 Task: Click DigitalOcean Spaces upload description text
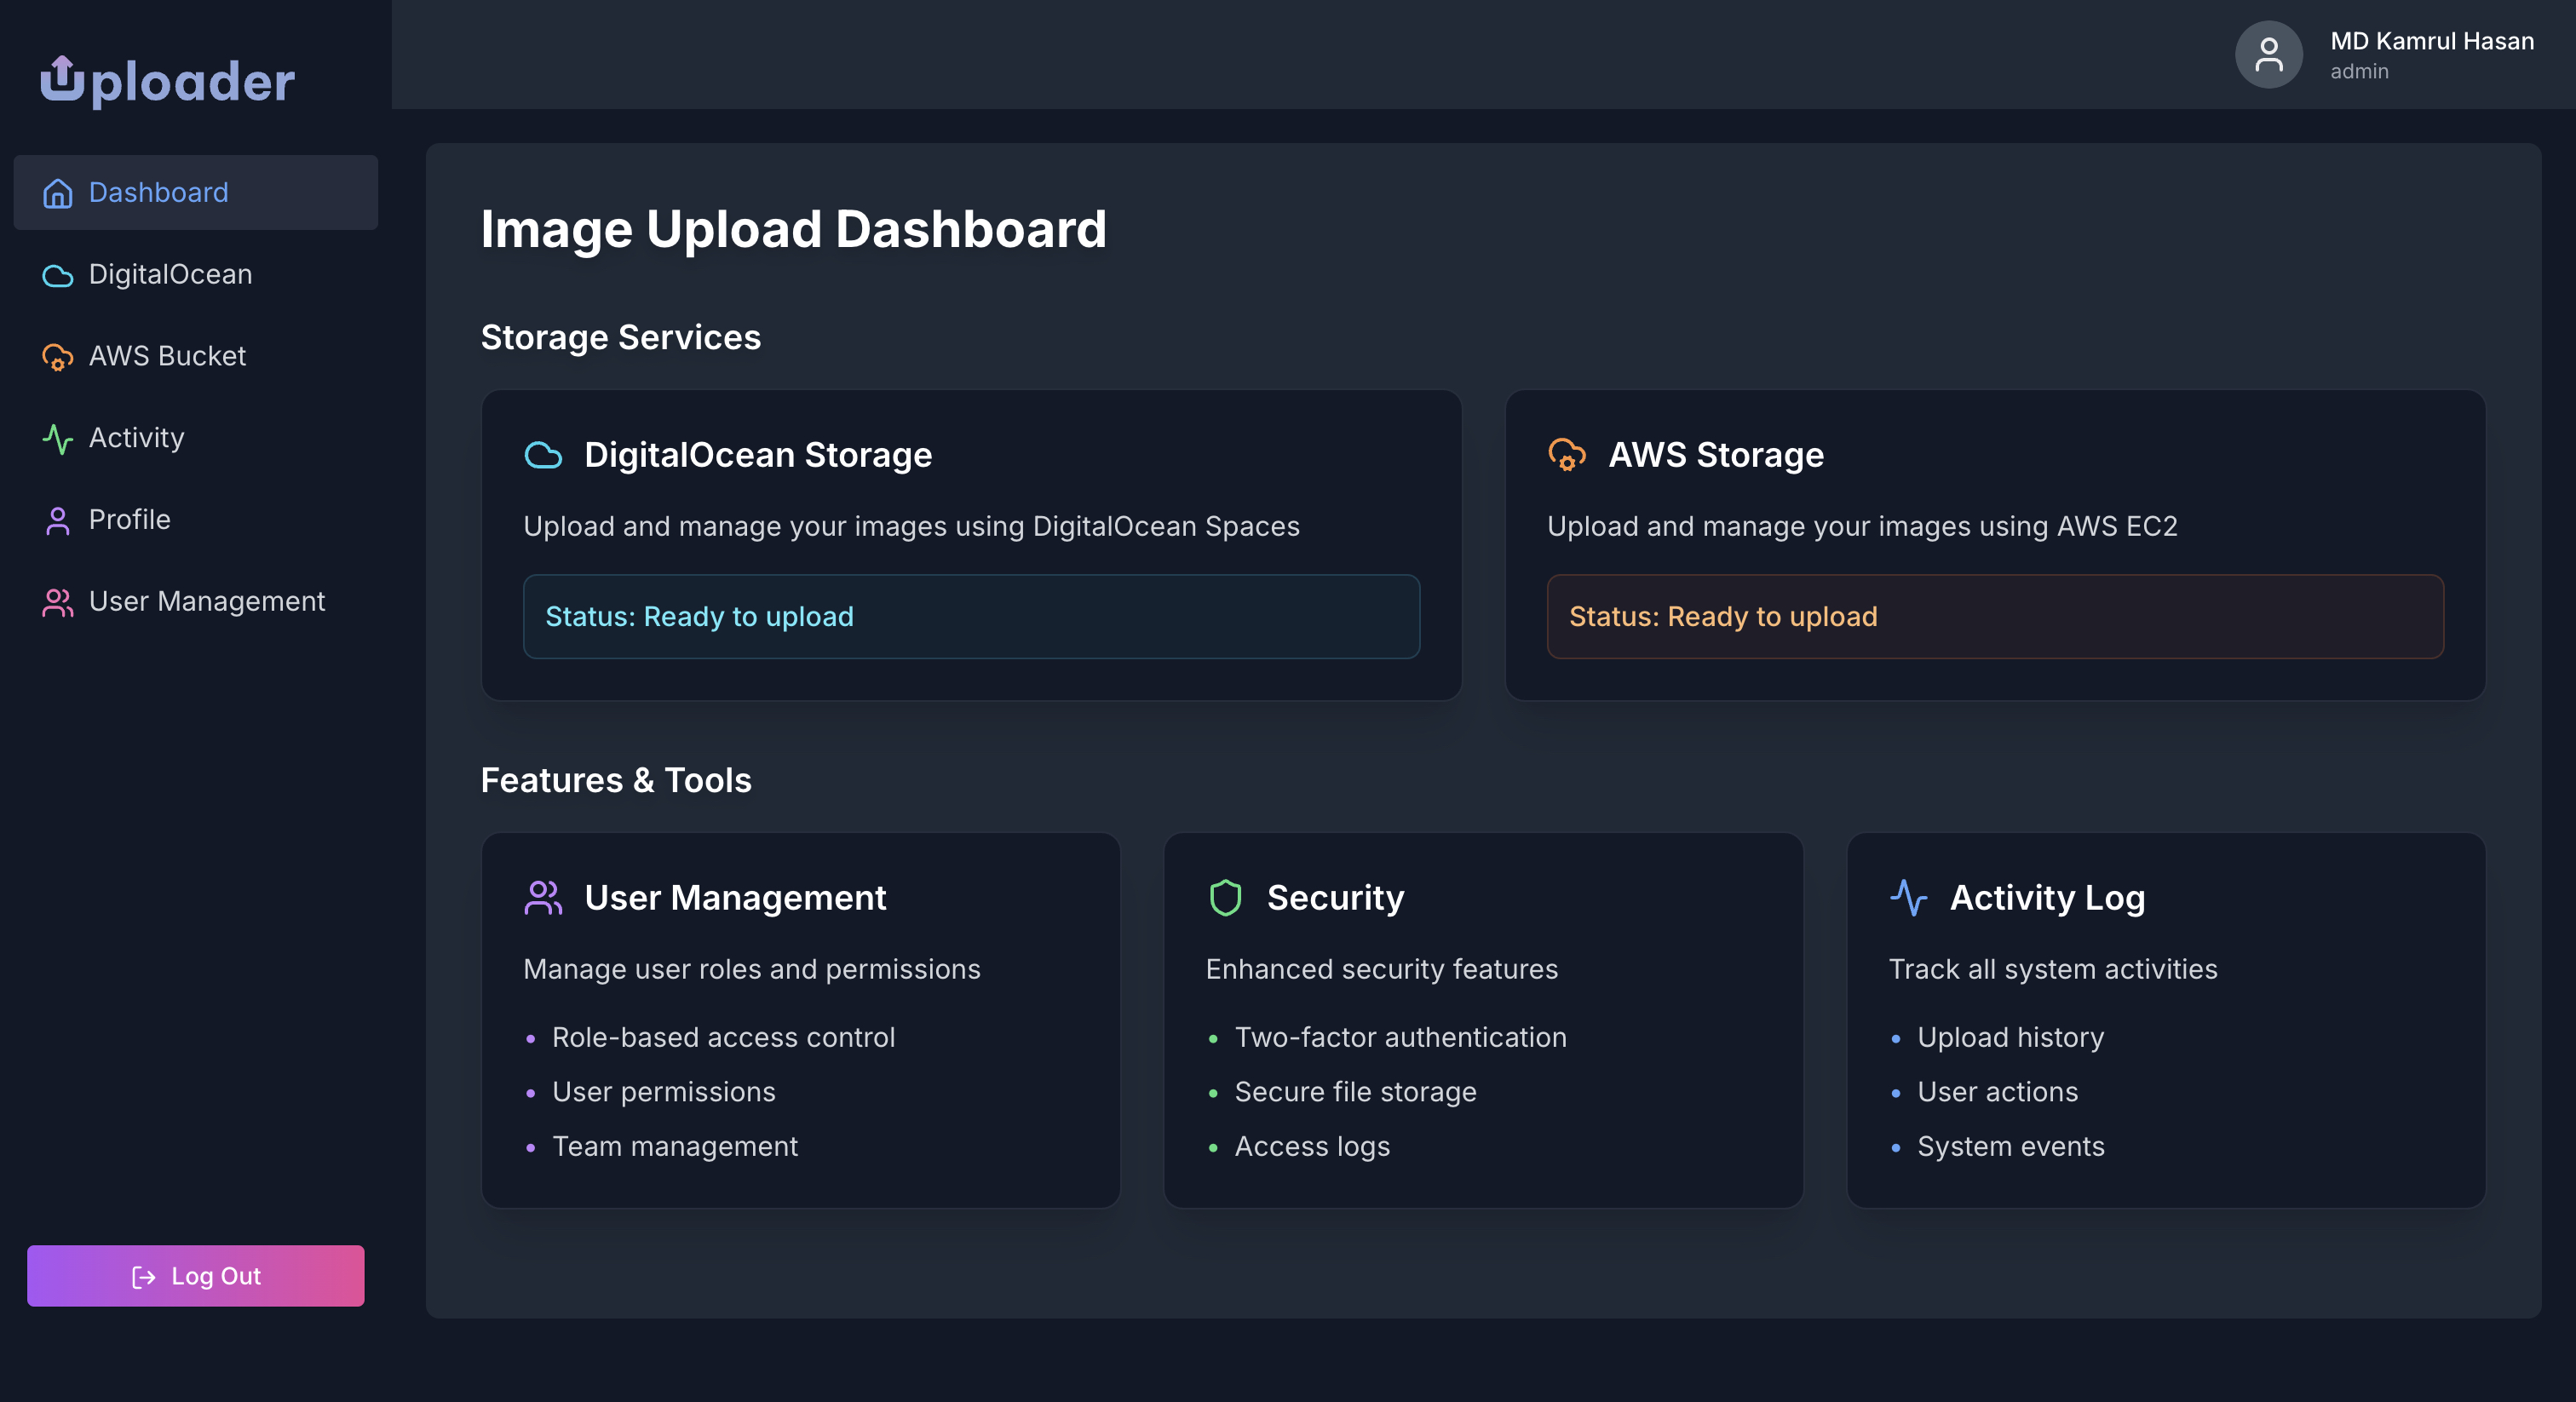(911, 527)
